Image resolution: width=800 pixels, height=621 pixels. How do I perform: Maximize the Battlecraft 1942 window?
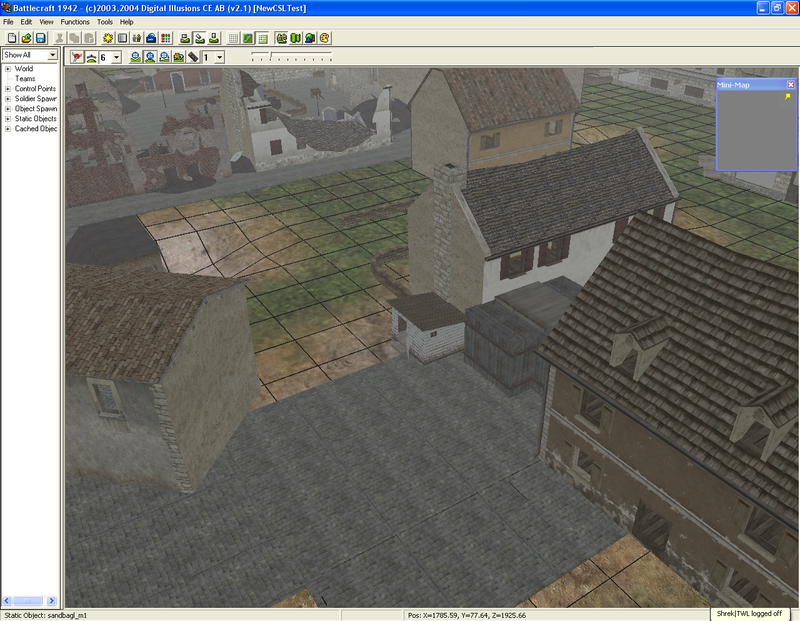[x=777, y=8]
